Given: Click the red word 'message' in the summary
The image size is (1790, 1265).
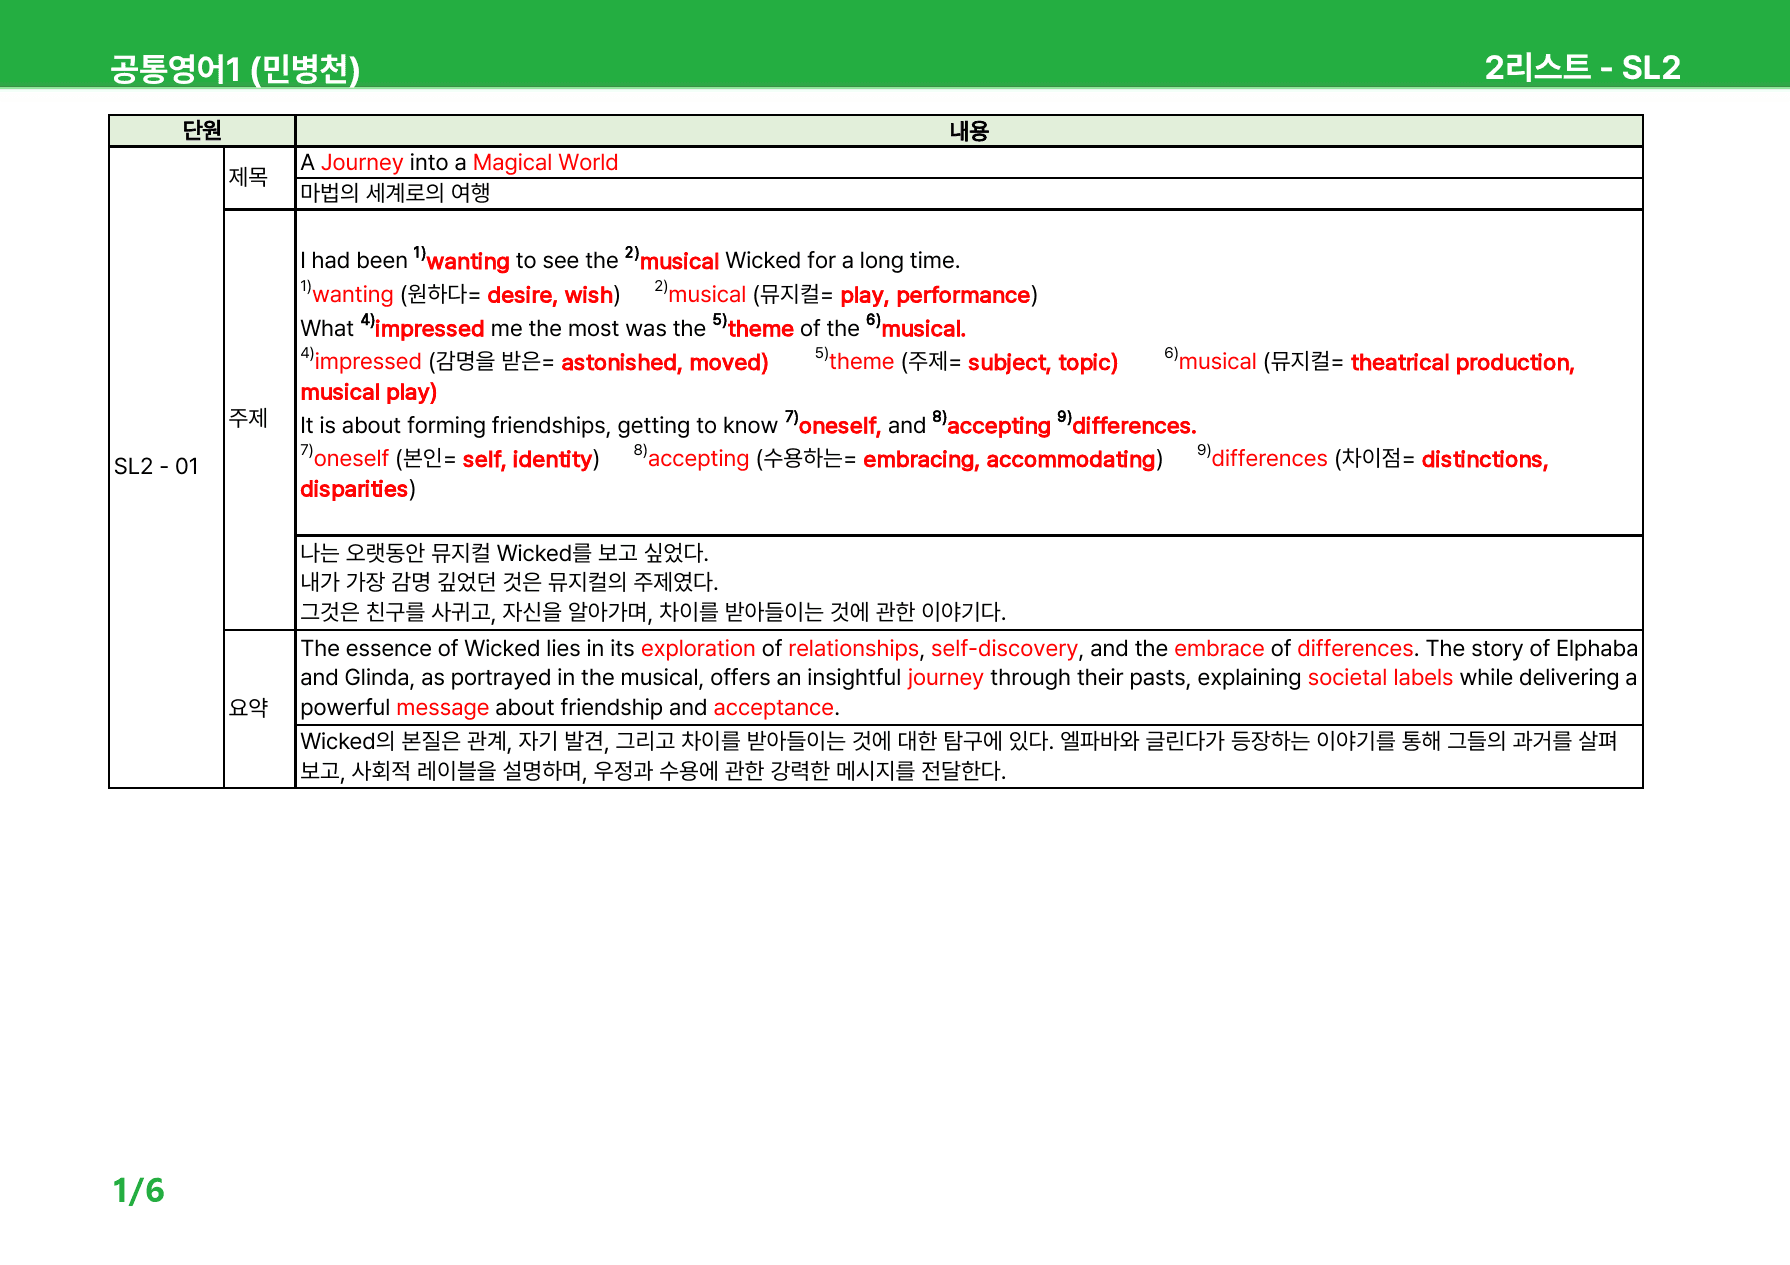Looking at the screenshot, I should click(x=442, y=707).
